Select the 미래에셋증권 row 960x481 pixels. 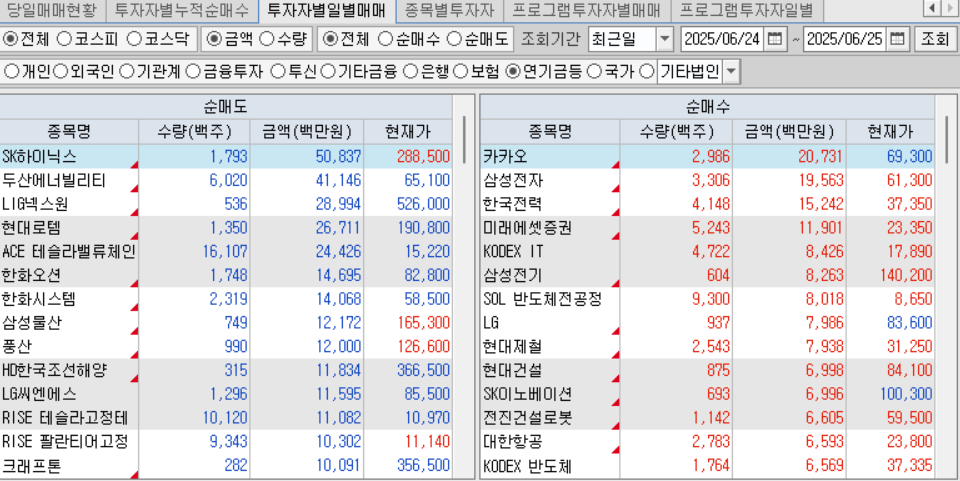708,228
